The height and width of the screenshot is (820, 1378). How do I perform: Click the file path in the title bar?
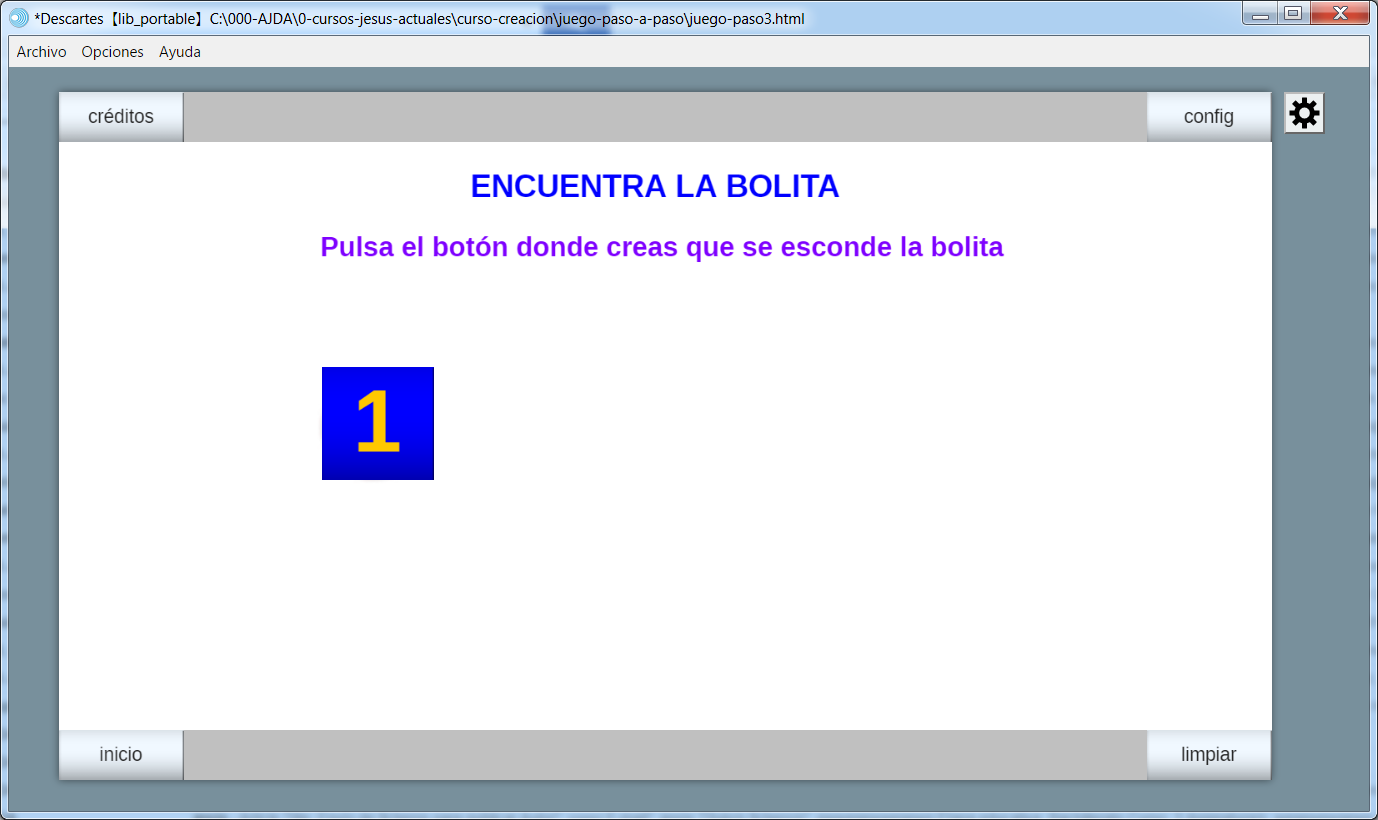(506, 19)
